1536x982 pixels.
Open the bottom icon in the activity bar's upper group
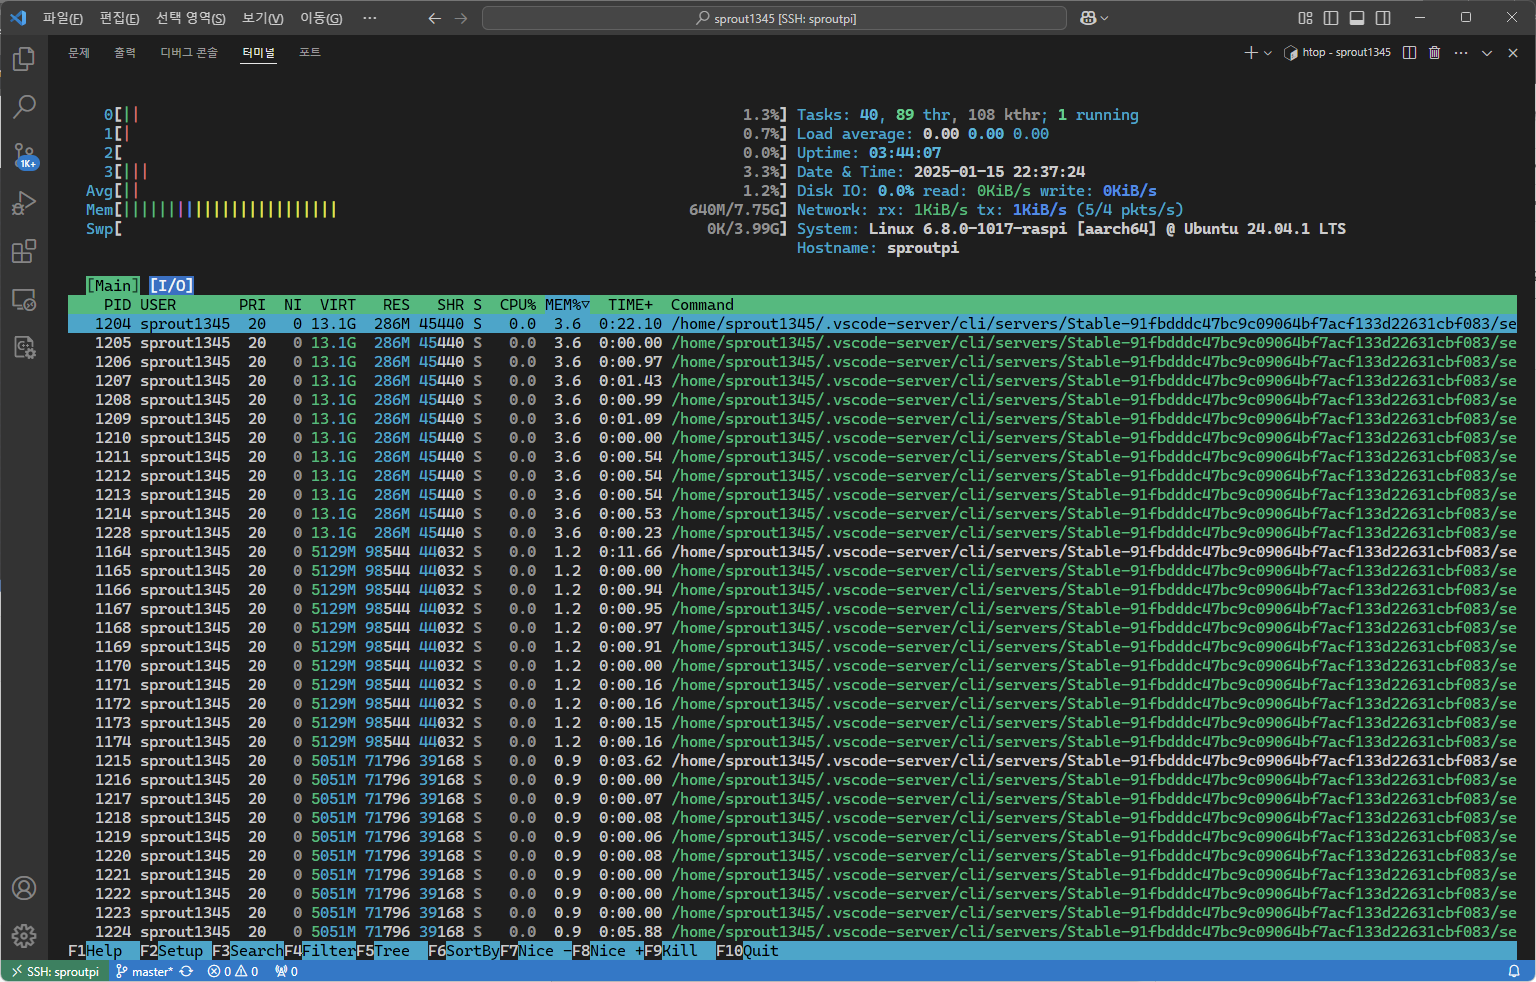pos(24,347)
